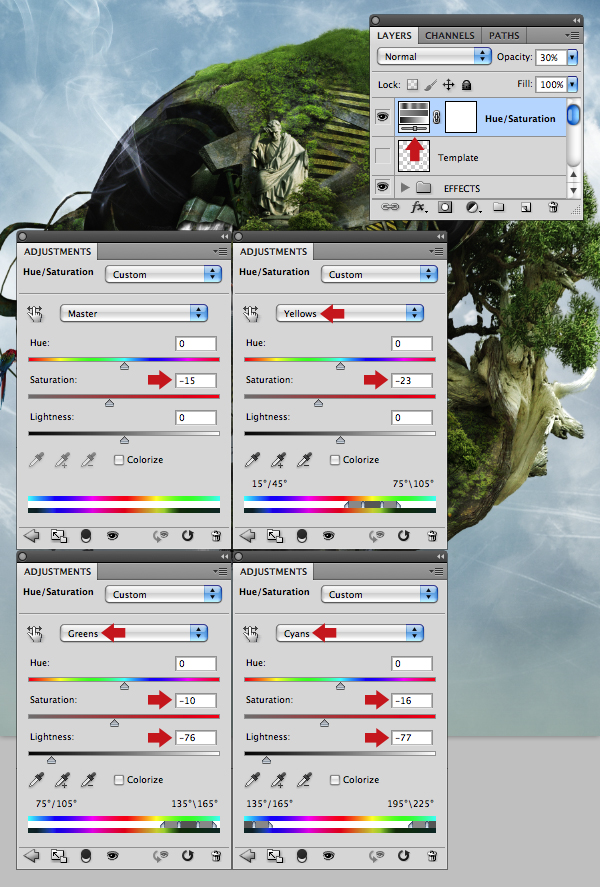Enable Colorize in Greens panel
The image size is (600, 887).
(x=119, y=780)
